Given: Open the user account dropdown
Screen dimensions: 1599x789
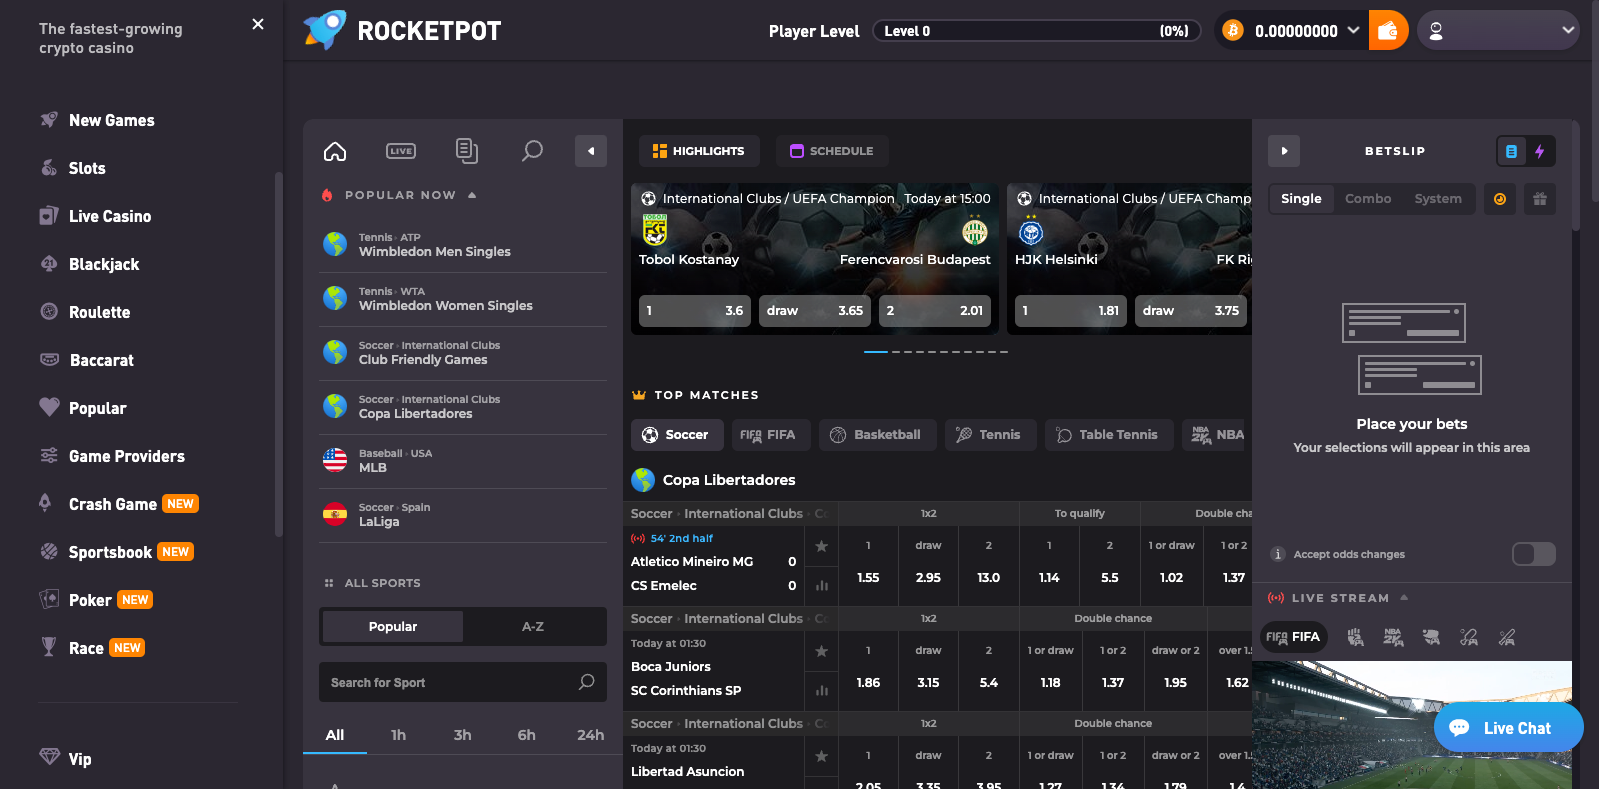Looking at the screenshot, I should [x=1498, y=31].
